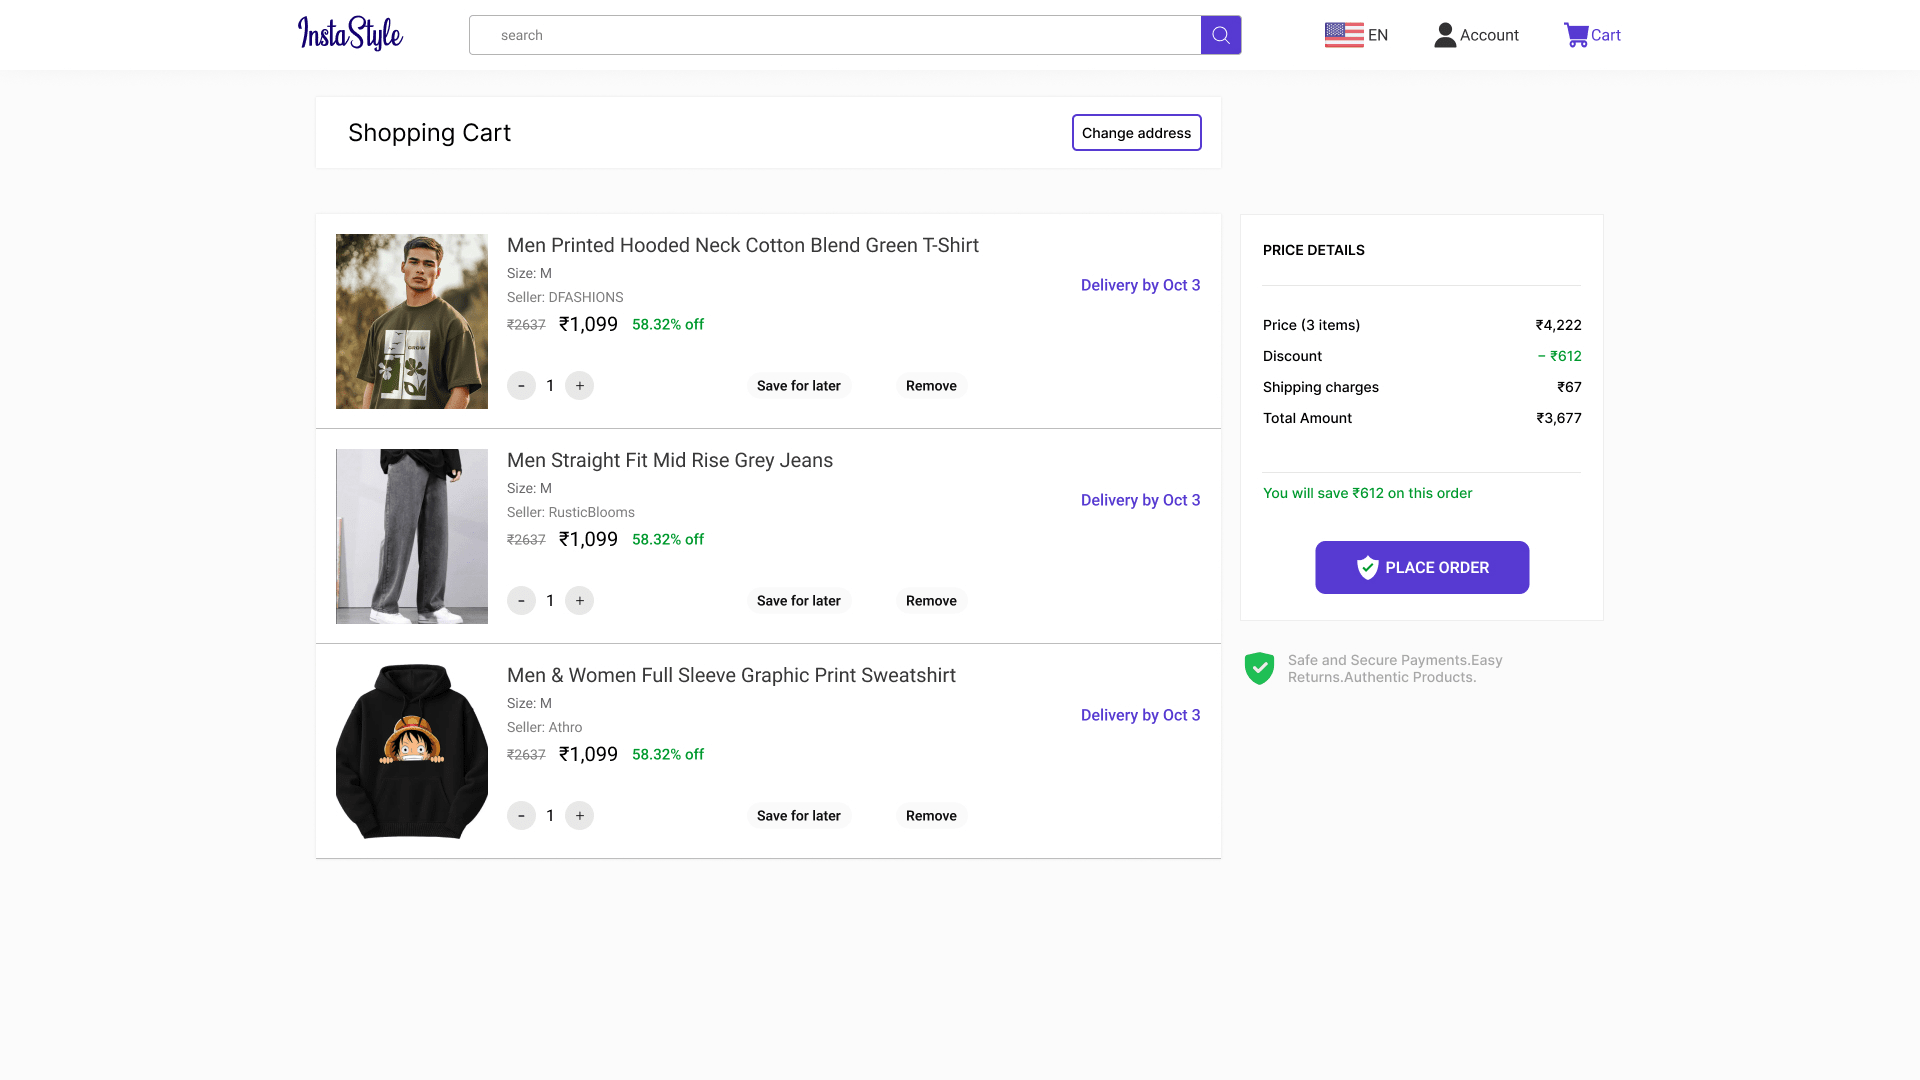
Task: Click the US flag language icon
Action: [x=1343, y=34]
